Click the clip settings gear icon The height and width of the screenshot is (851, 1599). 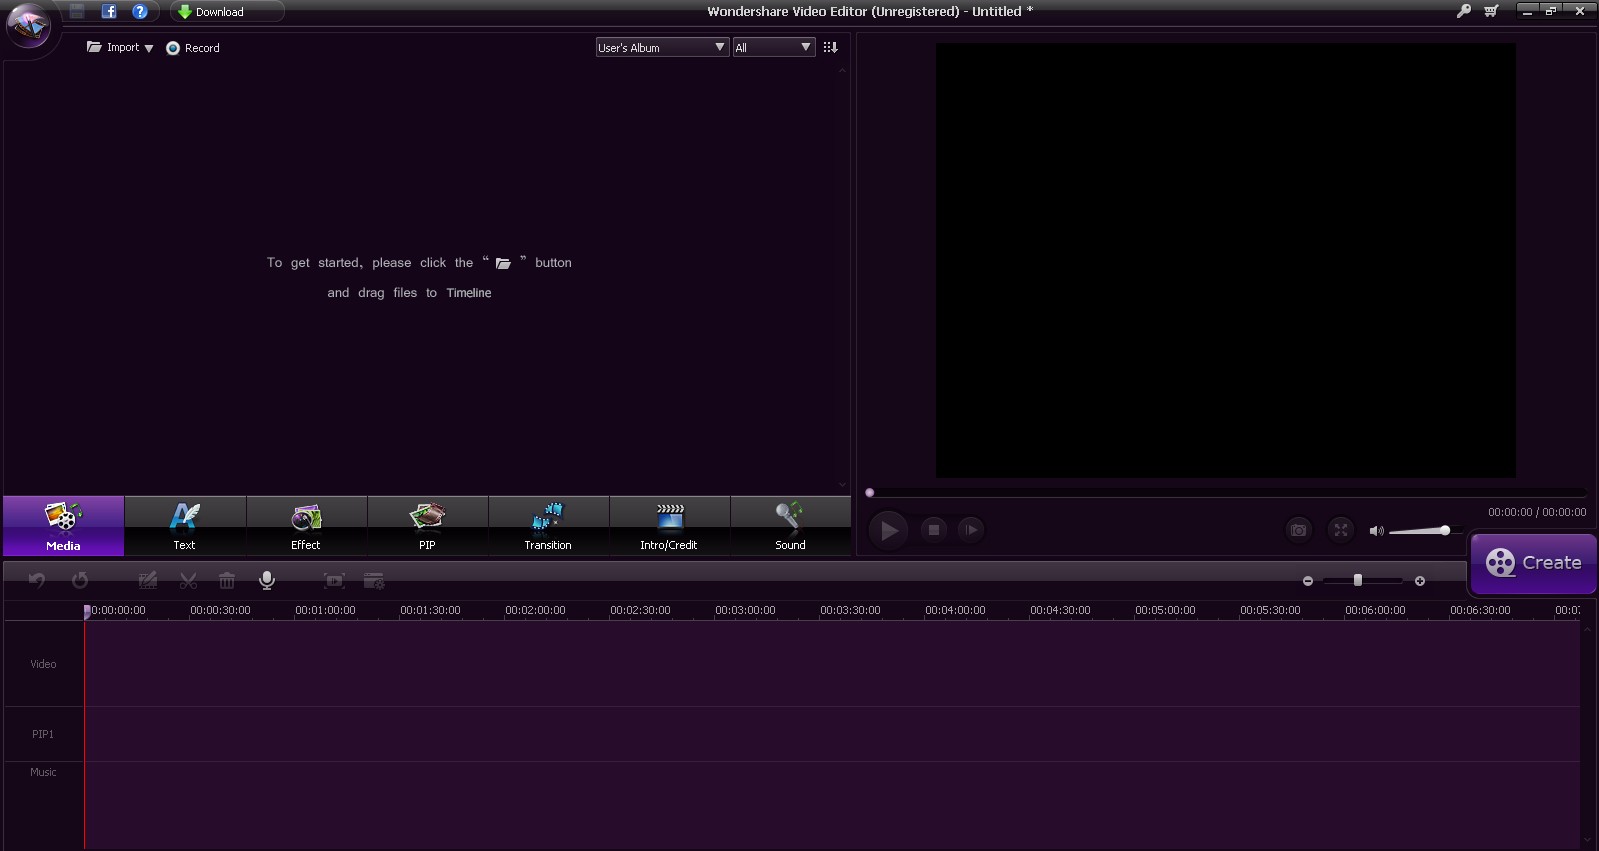coord(374,580)
